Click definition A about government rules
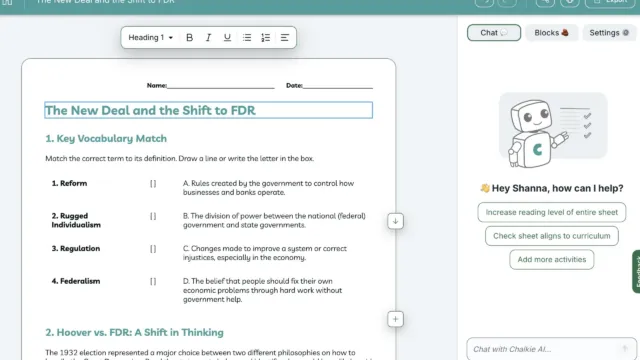 click(269, 188)
